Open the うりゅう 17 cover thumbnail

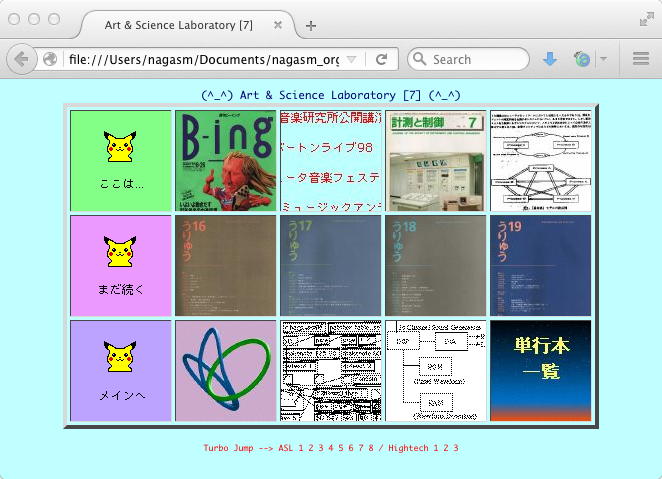[331, 265]
